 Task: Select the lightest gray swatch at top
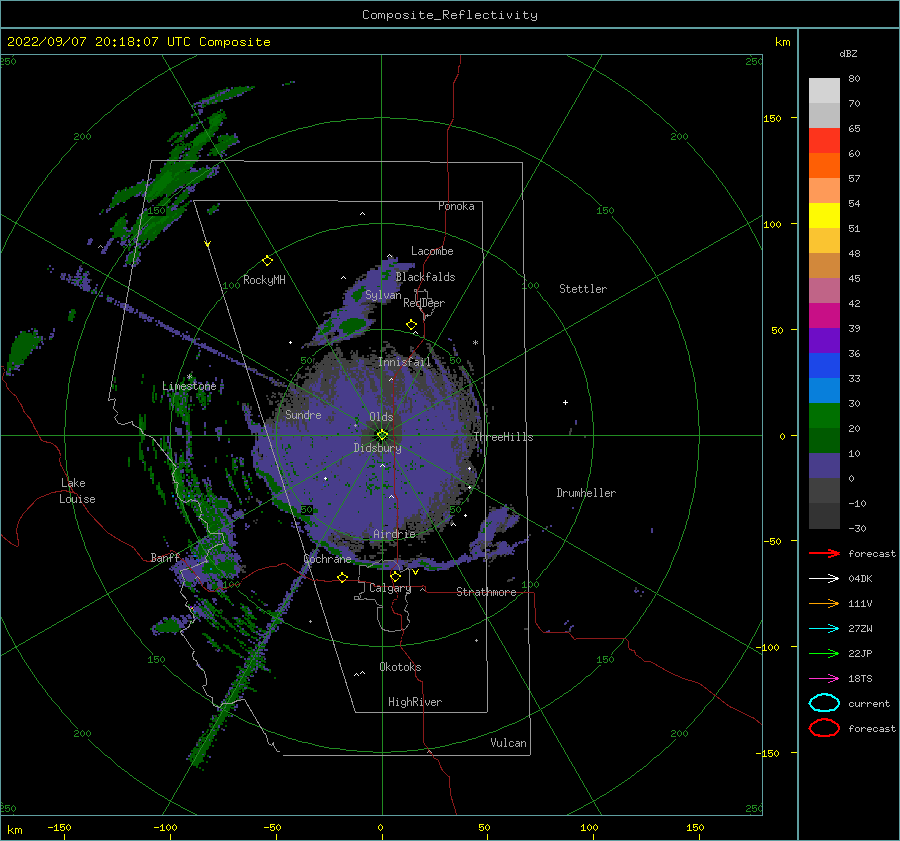pyautogui.click(x=824, y=91)
